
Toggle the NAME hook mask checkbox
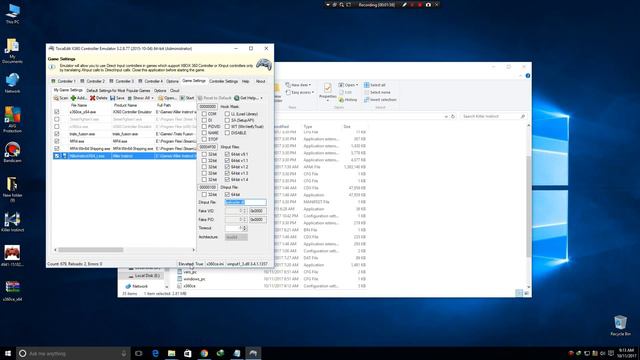click(x=204, y=133)
